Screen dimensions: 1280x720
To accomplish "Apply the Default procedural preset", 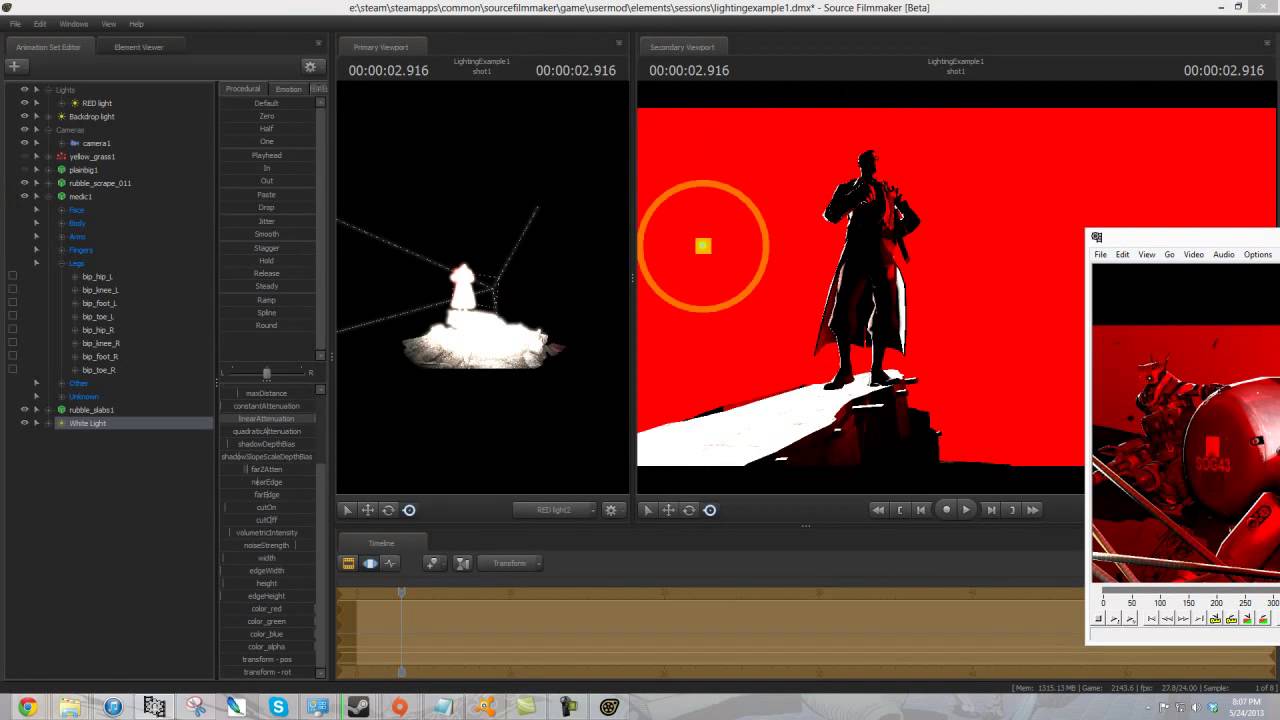I will tap(266, 103).
